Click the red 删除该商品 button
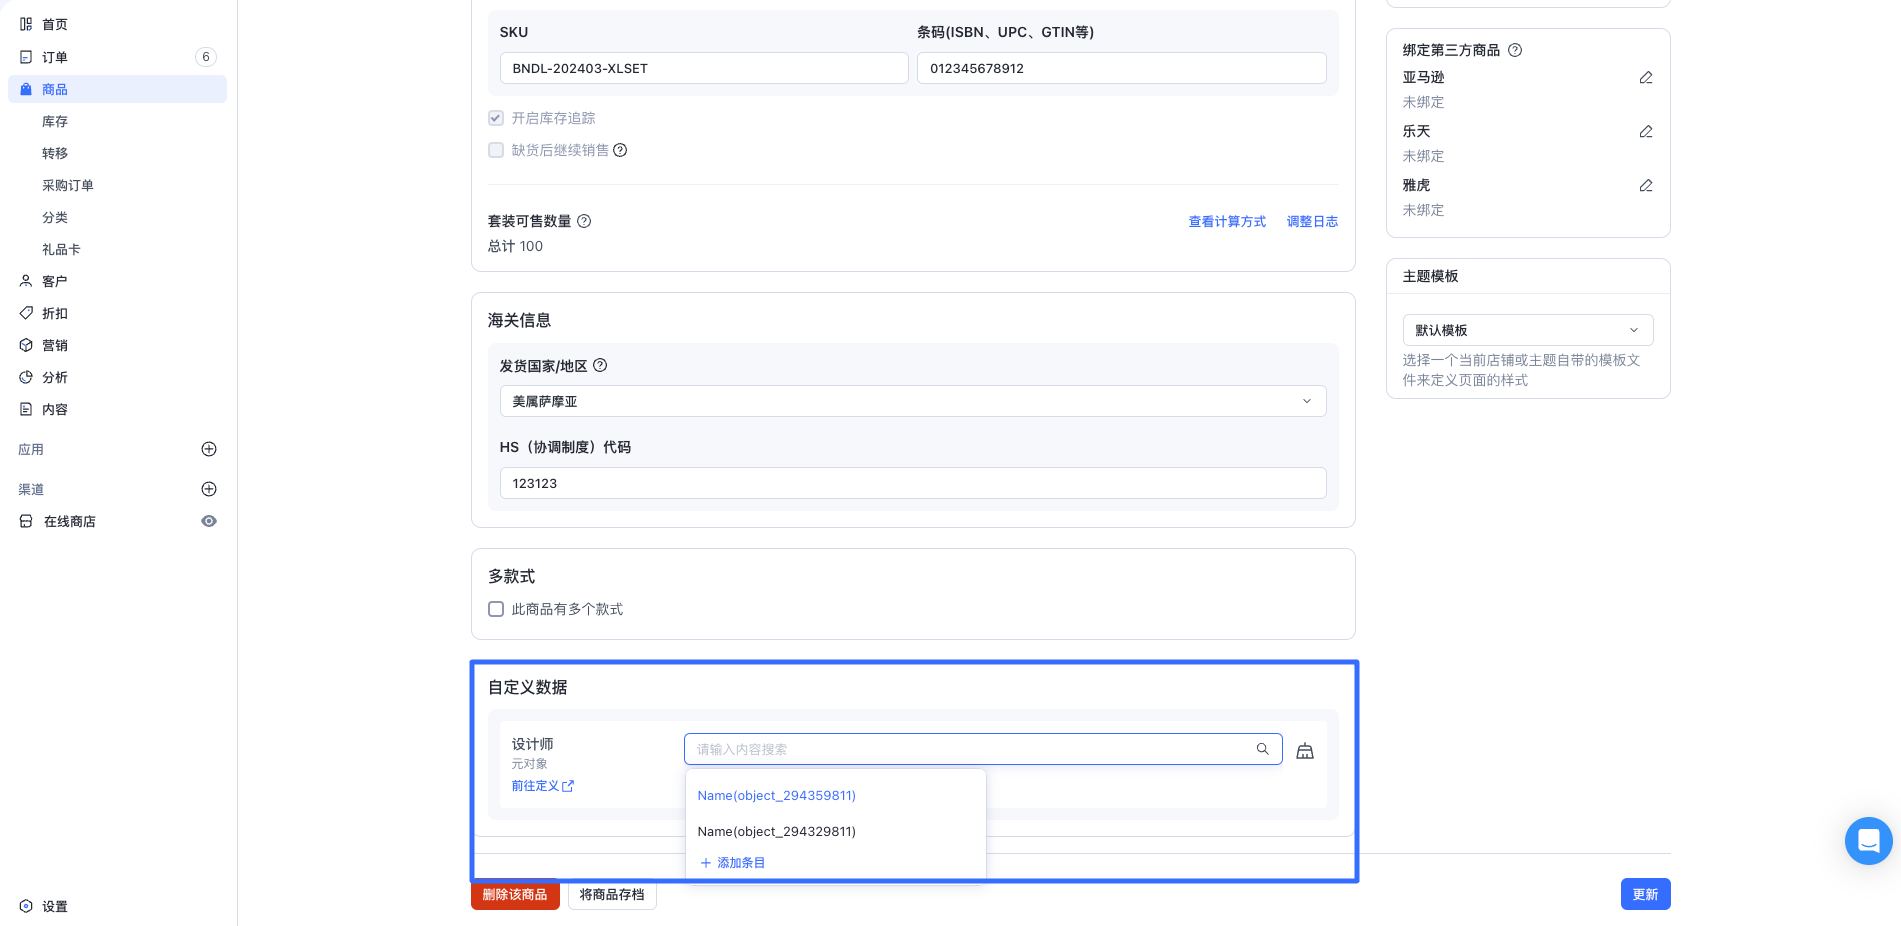This screenshot has height=926, width=1901. 515,894
